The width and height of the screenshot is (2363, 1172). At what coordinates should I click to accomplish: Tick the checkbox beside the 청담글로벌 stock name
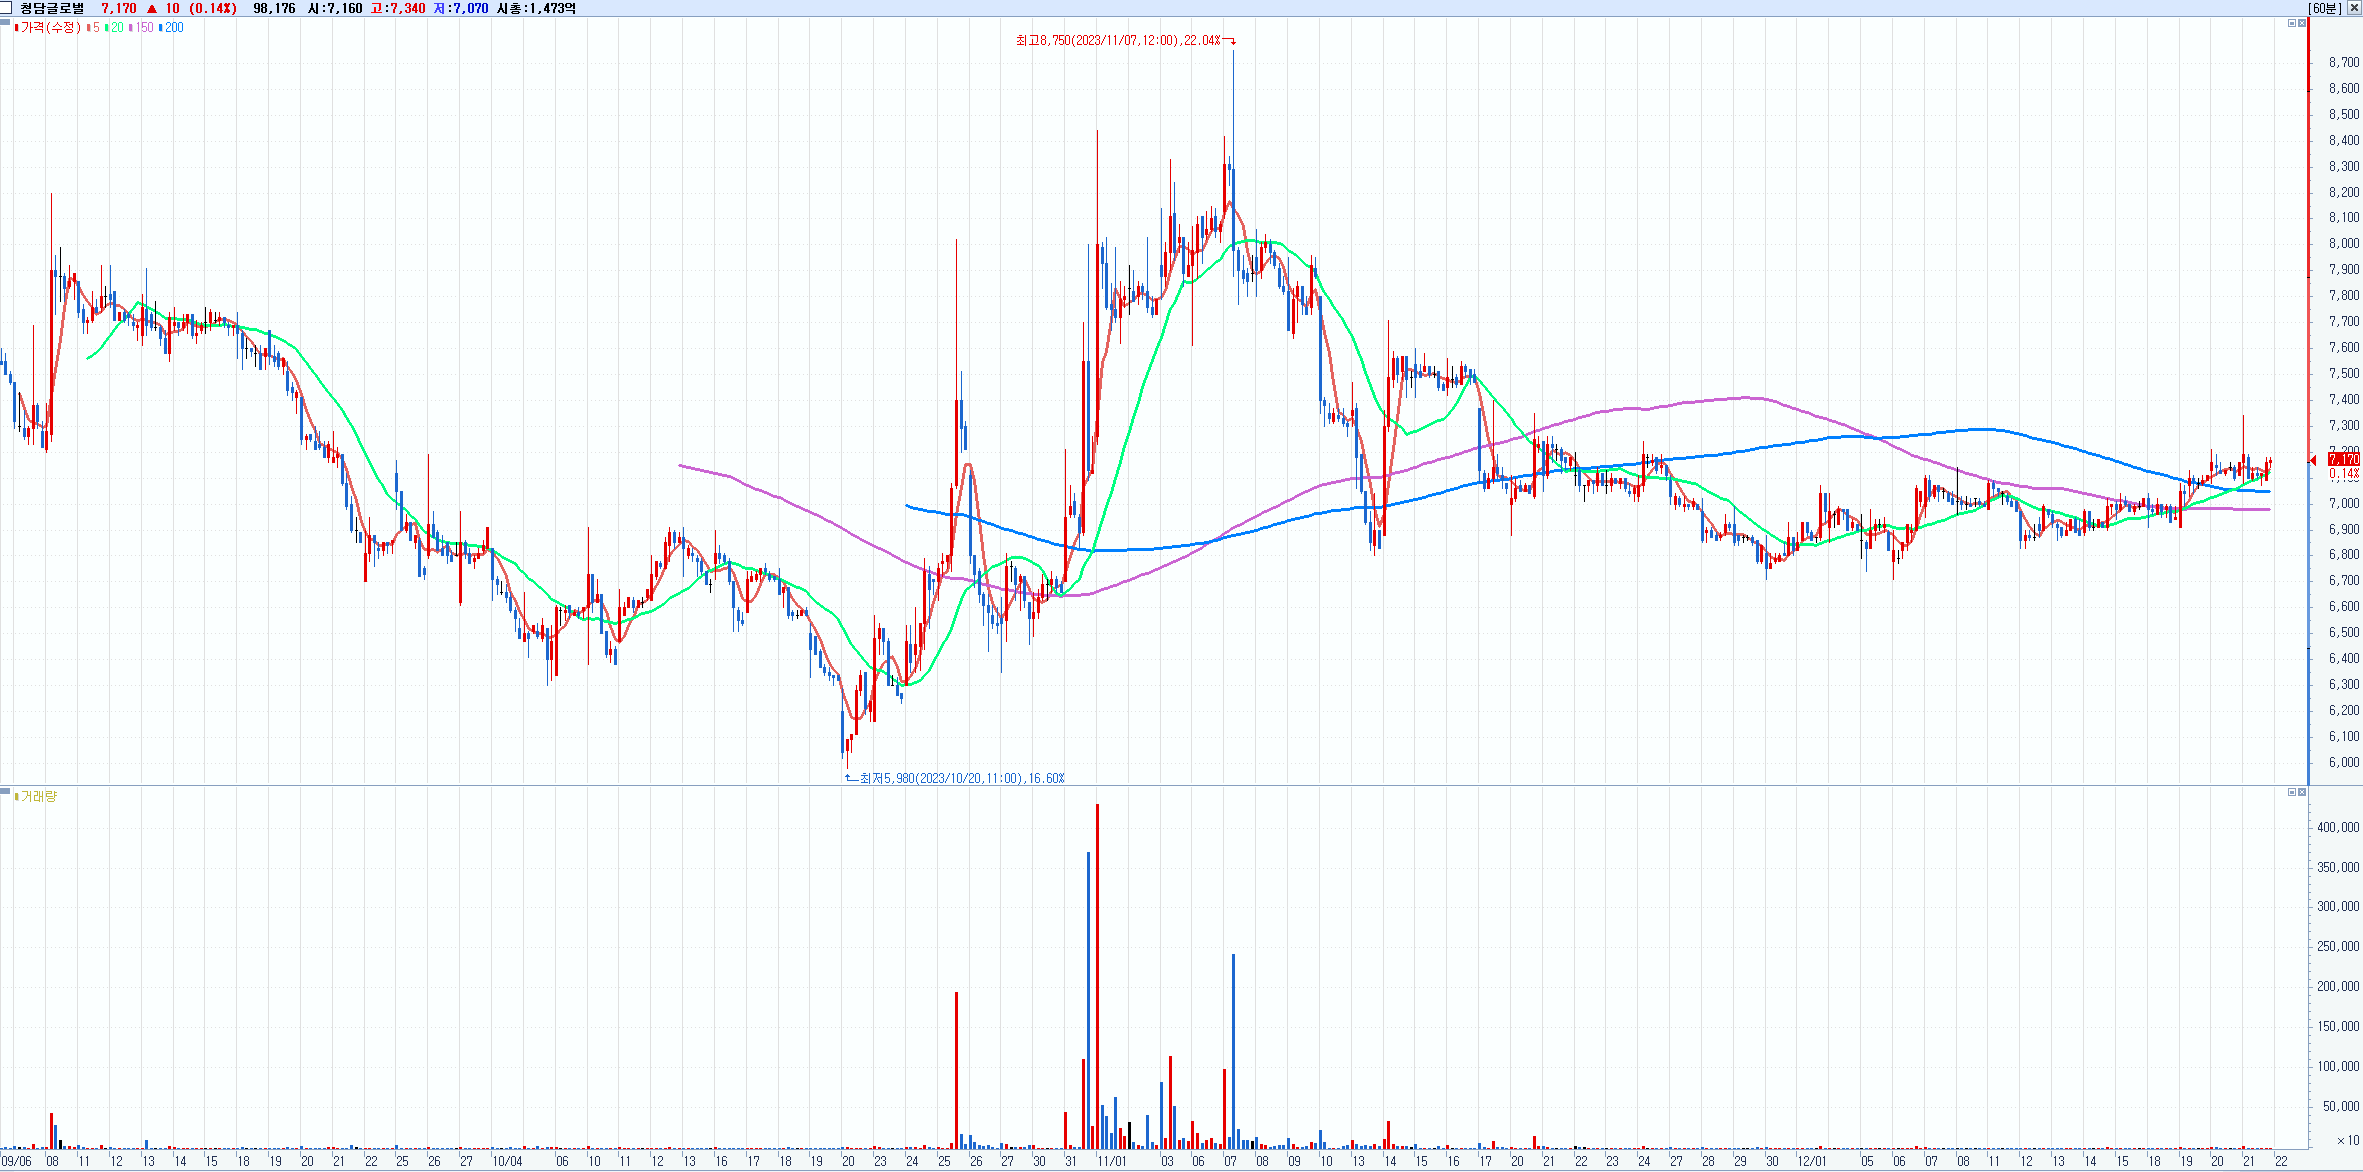click(6, 8)
